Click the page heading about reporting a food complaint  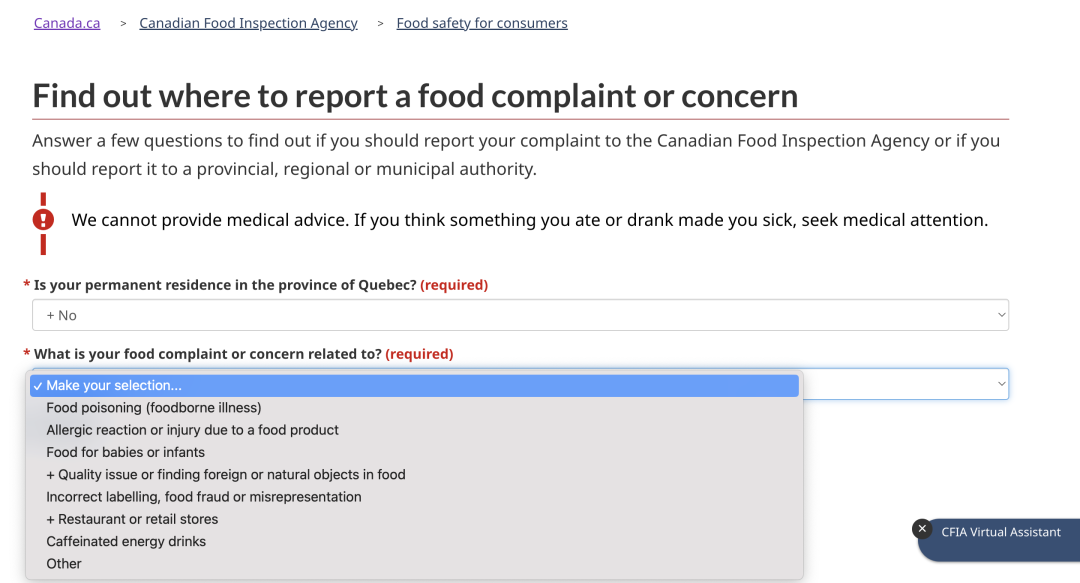pyautogui.click(x=415, y=96)
